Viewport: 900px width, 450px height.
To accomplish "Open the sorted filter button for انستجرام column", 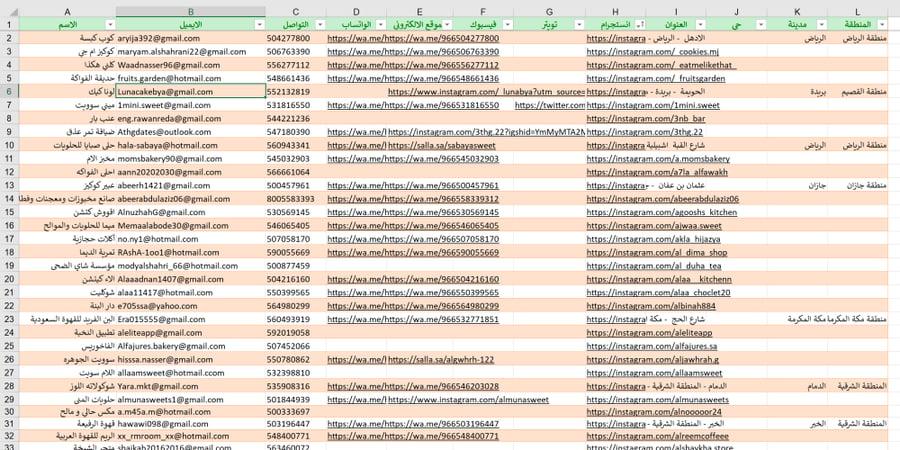I will coord(639,24).
